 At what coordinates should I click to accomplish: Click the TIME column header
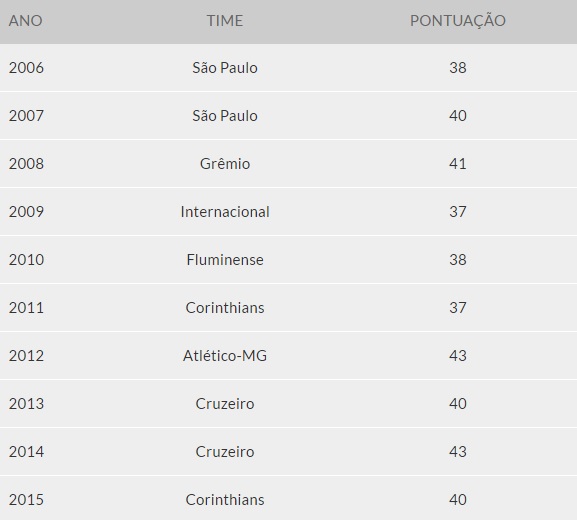coord(225,21)
